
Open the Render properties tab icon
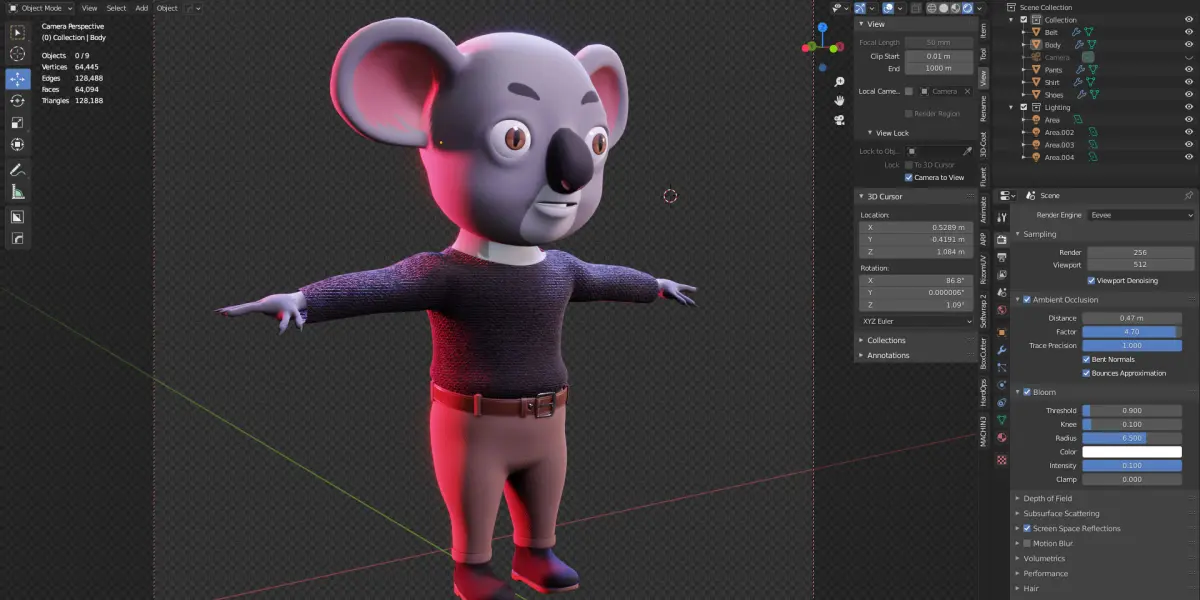click(x=1001, y=240)
